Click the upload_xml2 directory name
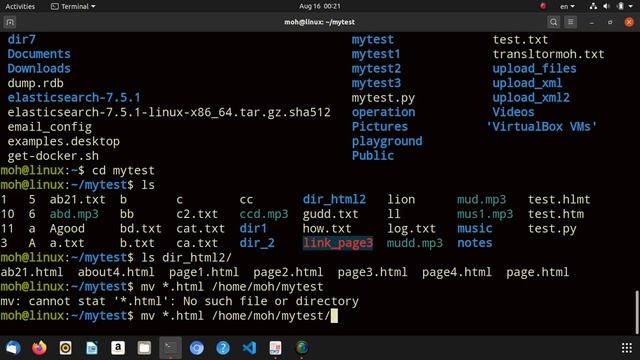 tap(531, 98)
